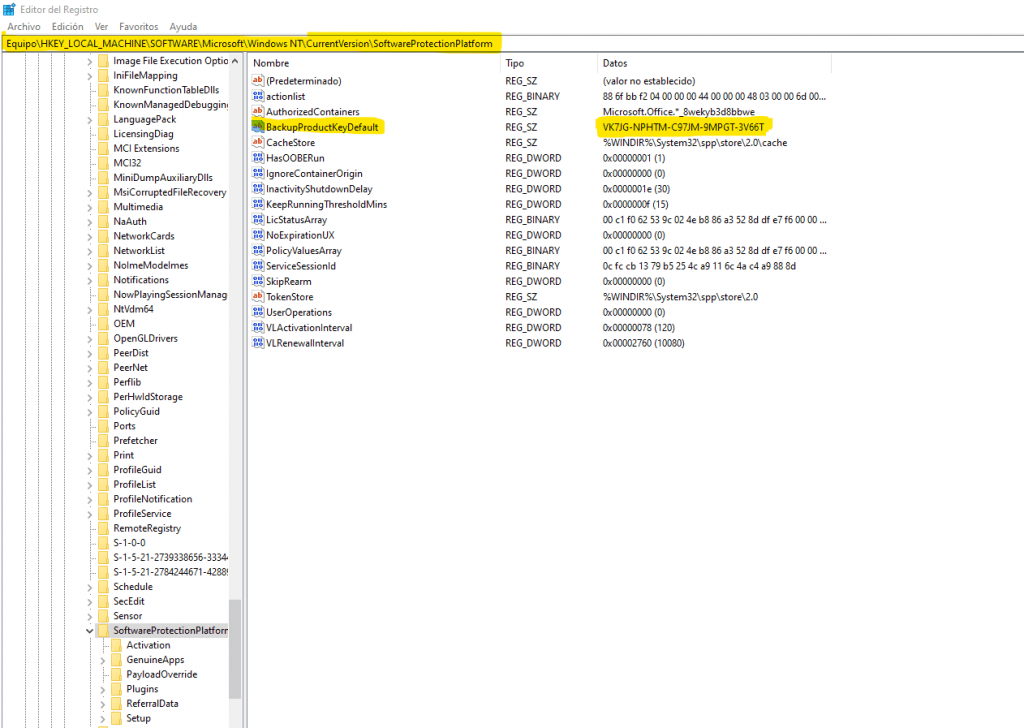Image resolution: width=1024 pixels, height=728 pixels.
Task: Select the LicensingDiag key
Action: (x=143, y=134)
